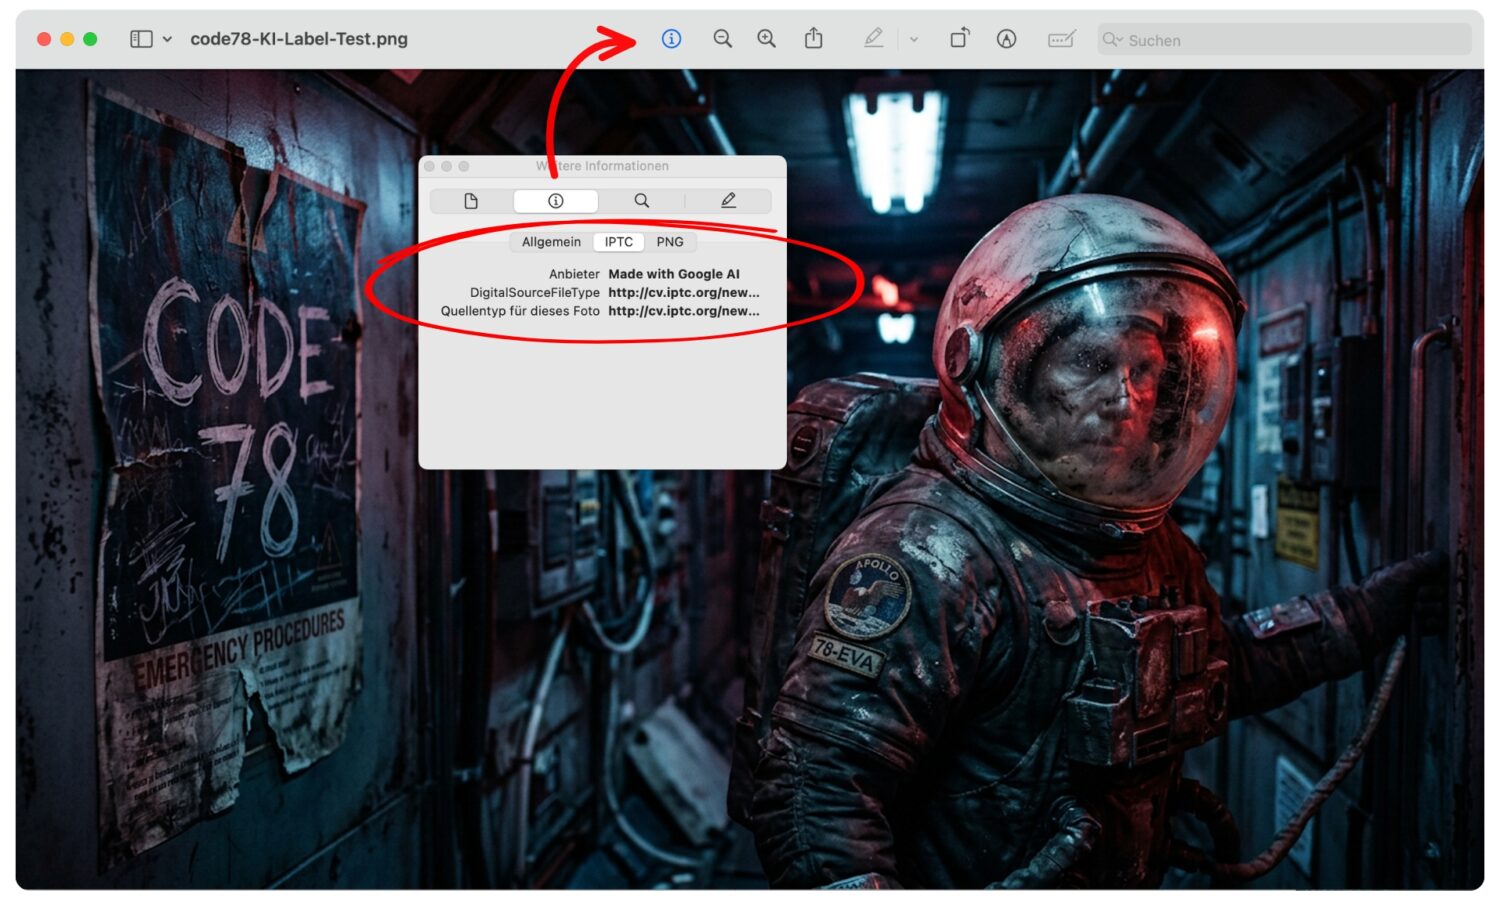Select the Highlight pen tool
The height and width of the screenshot is (900, 1500).
[x=873, y=38]
